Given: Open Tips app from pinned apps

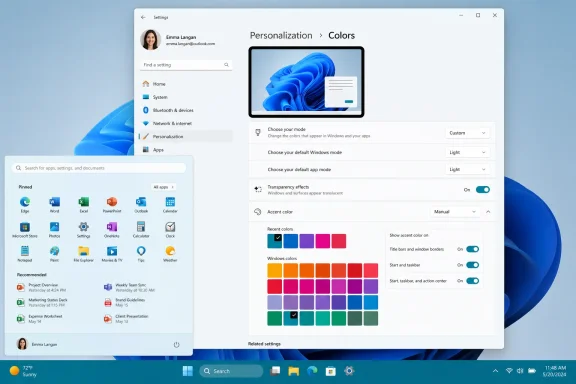Looking at the screenshot, I should click(x=141, y=254).
